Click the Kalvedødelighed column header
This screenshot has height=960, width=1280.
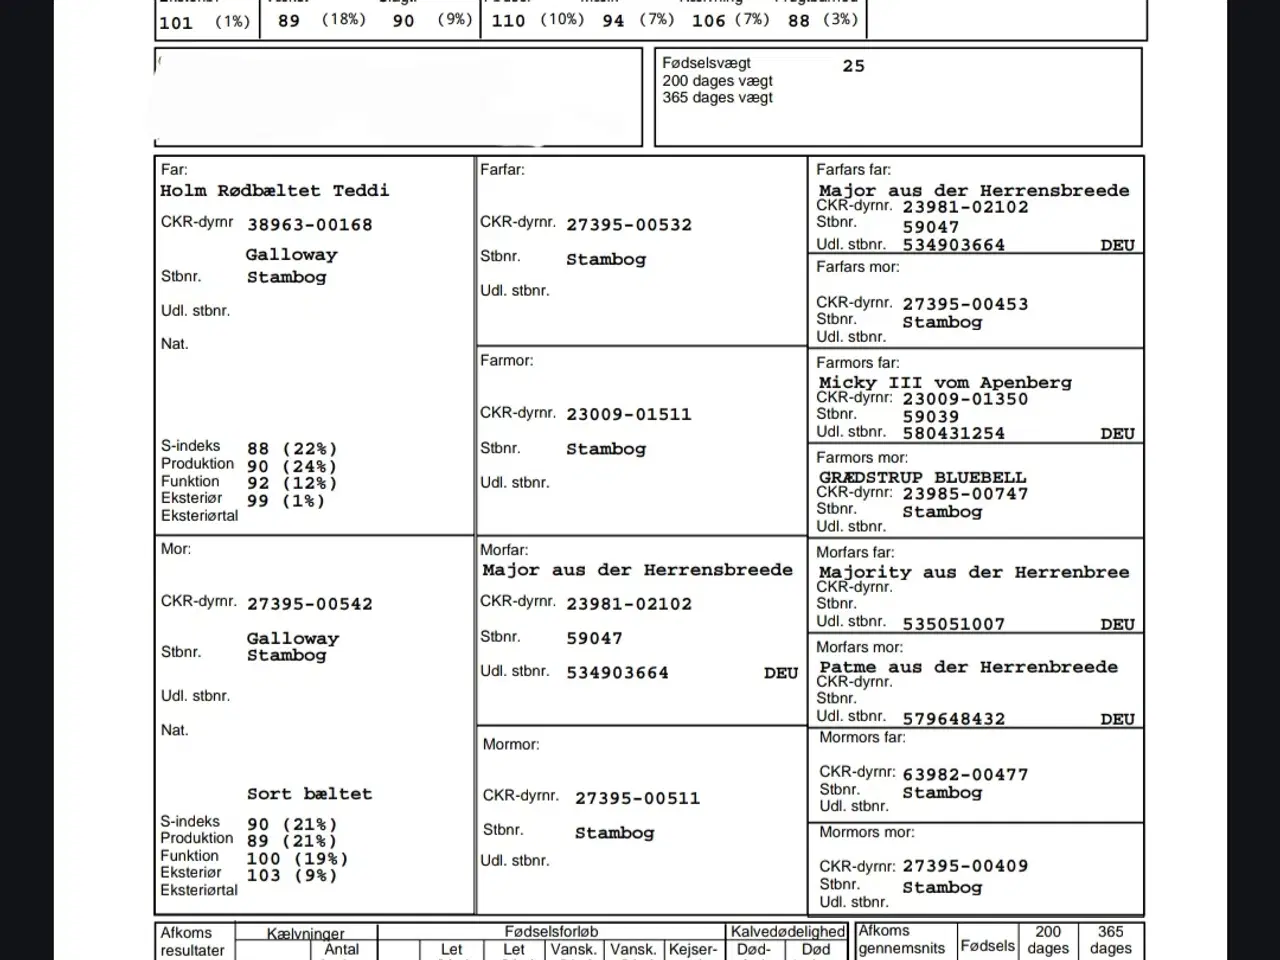787,932
